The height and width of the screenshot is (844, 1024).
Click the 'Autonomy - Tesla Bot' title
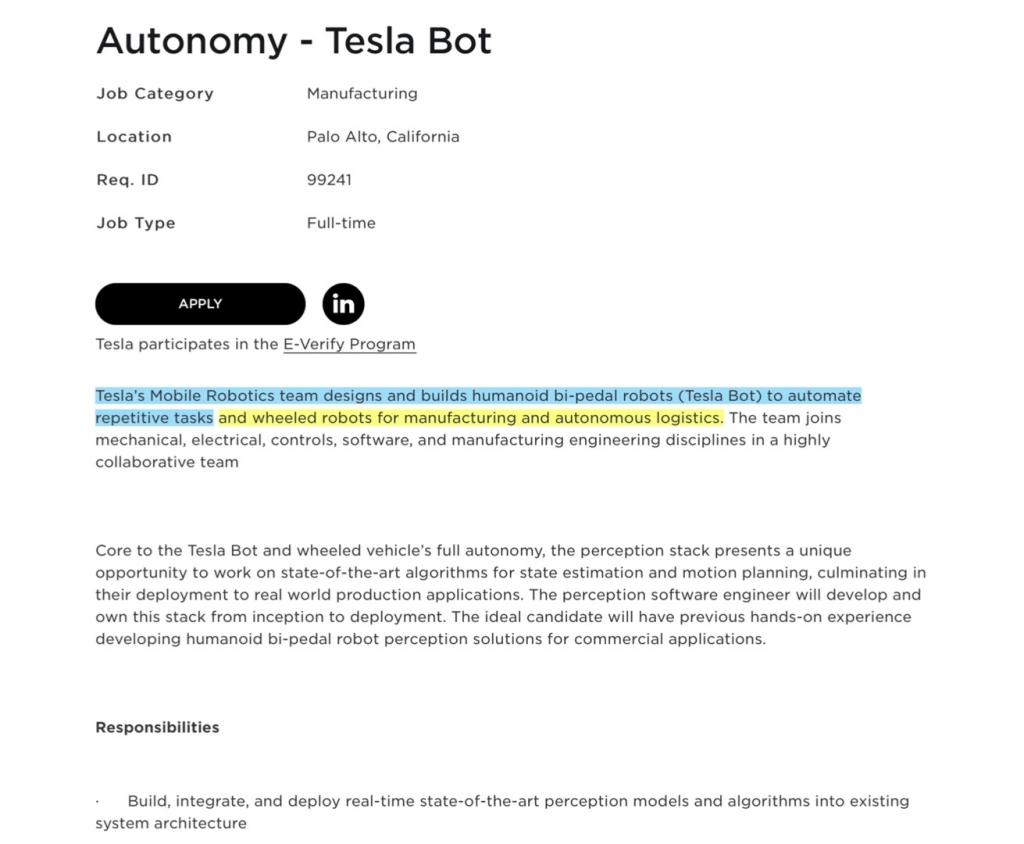(294, 41)
